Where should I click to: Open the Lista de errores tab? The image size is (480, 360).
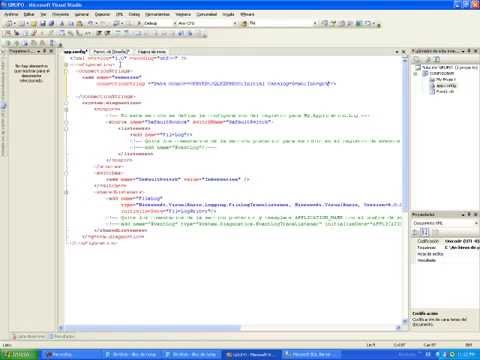coord(29,336)
